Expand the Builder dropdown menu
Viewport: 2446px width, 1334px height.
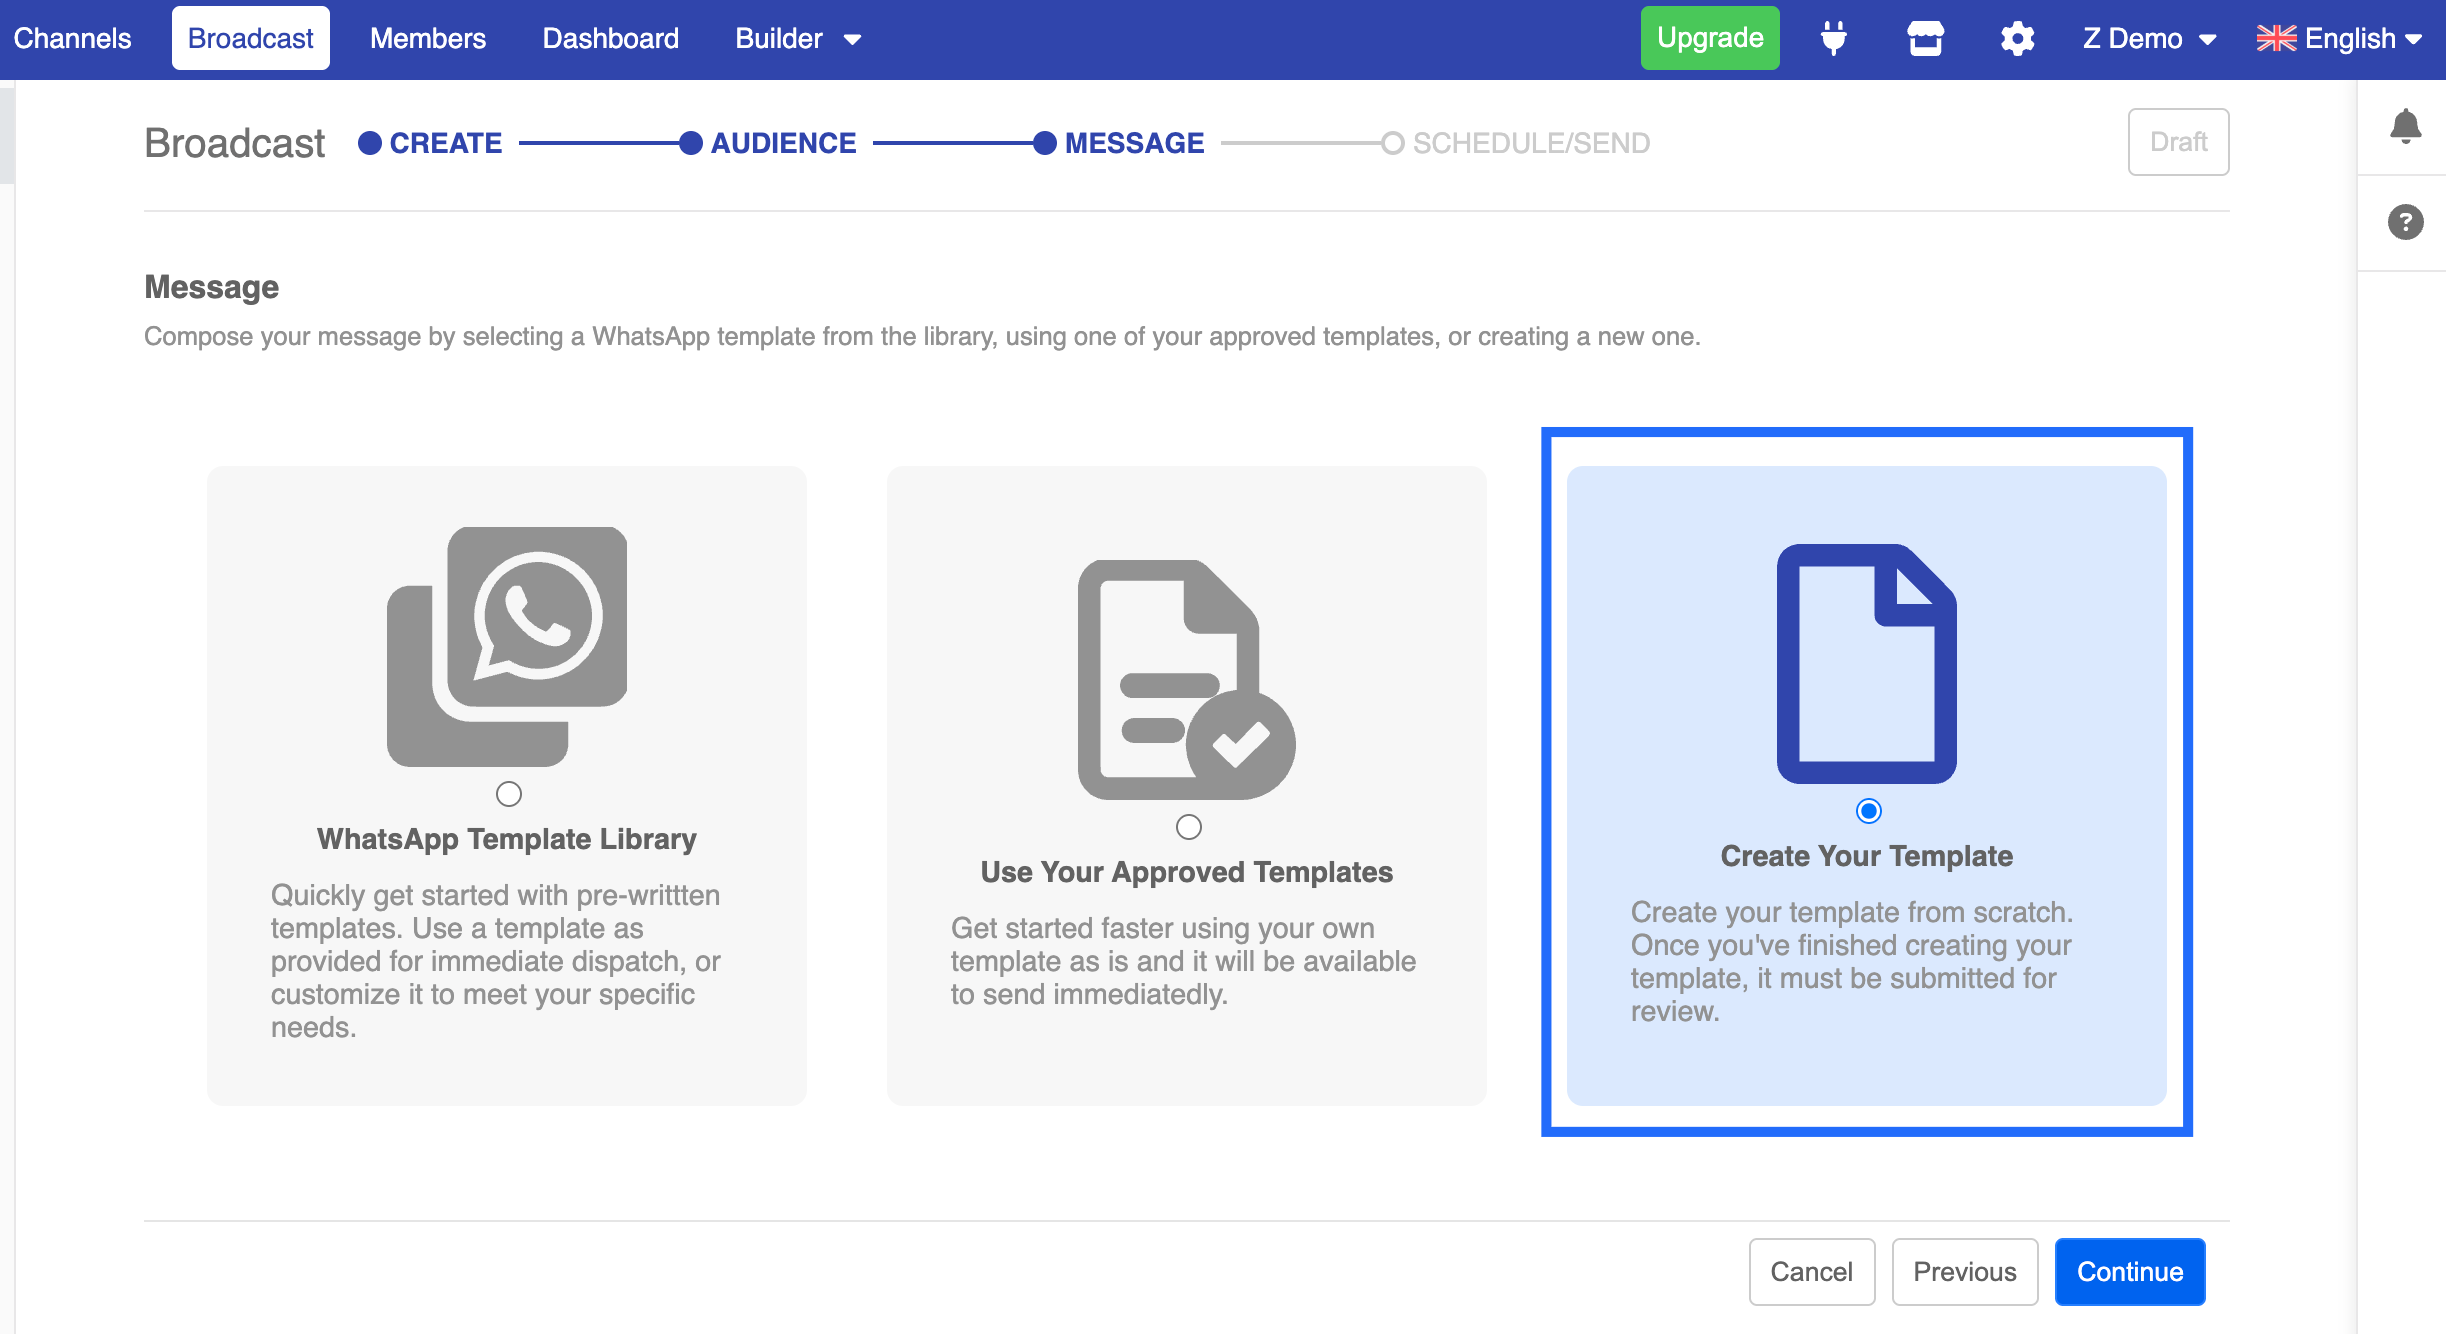click(798, 39)
